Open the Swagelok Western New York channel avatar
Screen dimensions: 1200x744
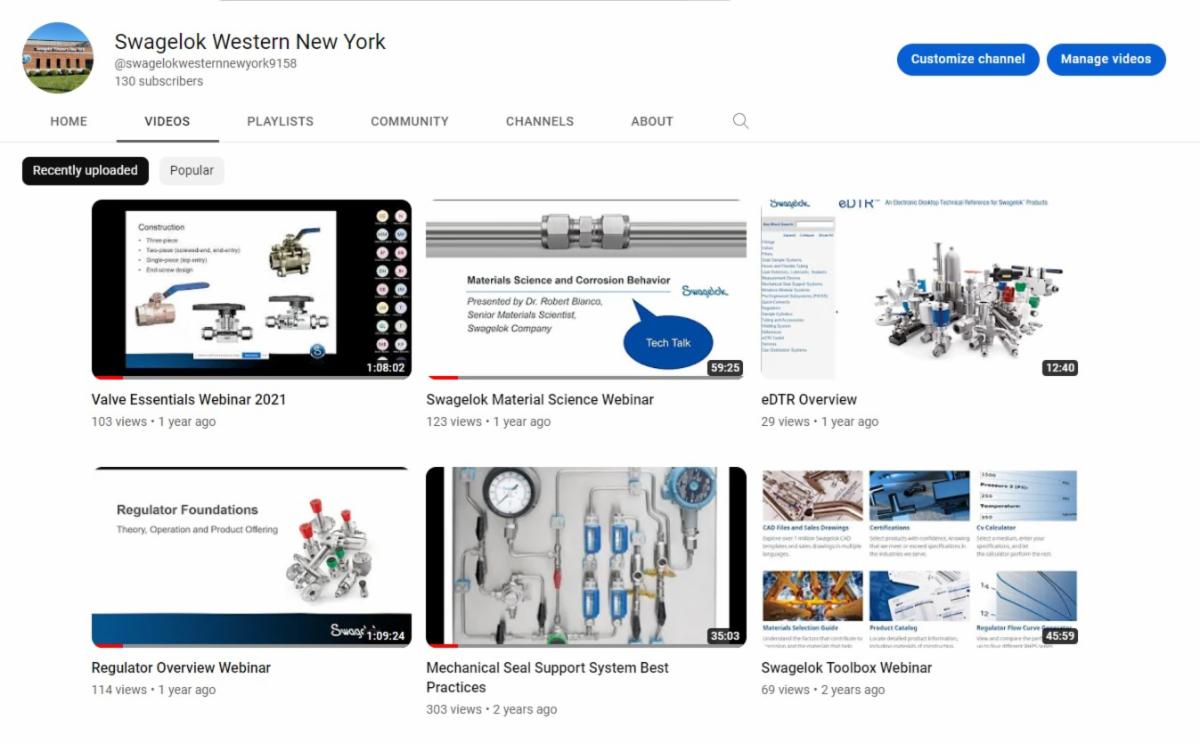click(58, 58)
